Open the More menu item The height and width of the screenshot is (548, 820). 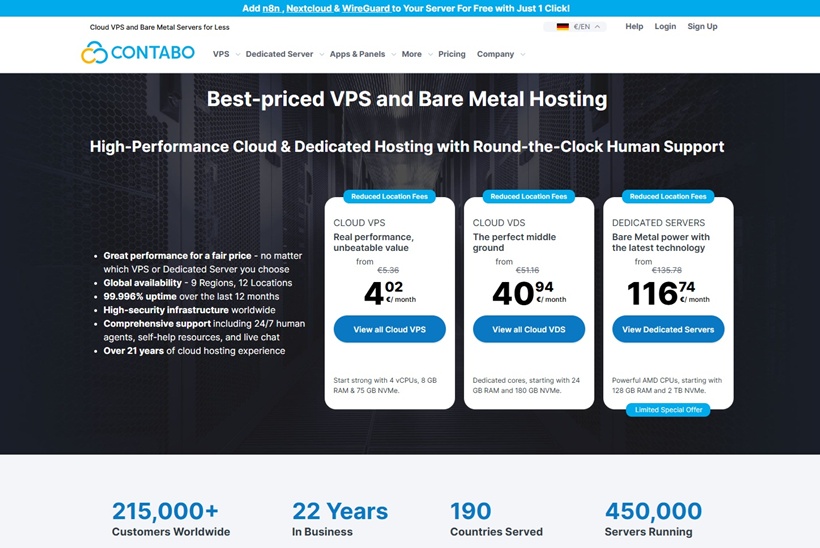[412, 54]
